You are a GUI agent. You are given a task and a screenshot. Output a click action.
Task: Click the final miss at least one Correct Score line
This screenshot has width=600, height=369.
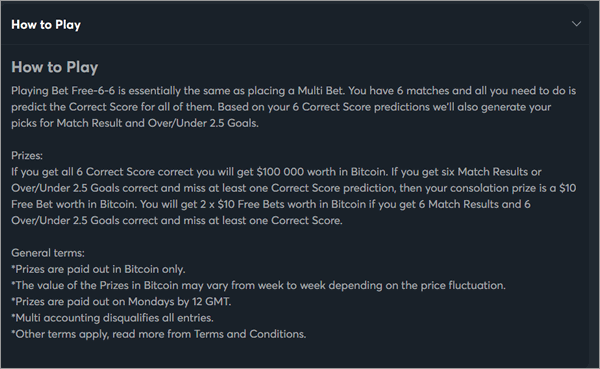click(176, 221)
